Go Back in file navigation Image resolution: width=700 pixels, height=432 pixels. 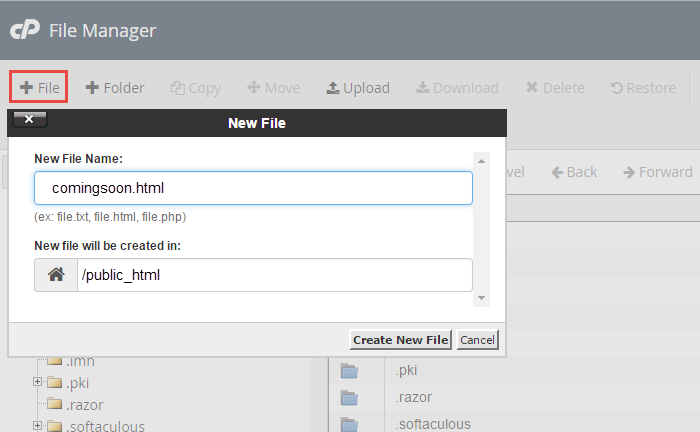pos(574,172)
